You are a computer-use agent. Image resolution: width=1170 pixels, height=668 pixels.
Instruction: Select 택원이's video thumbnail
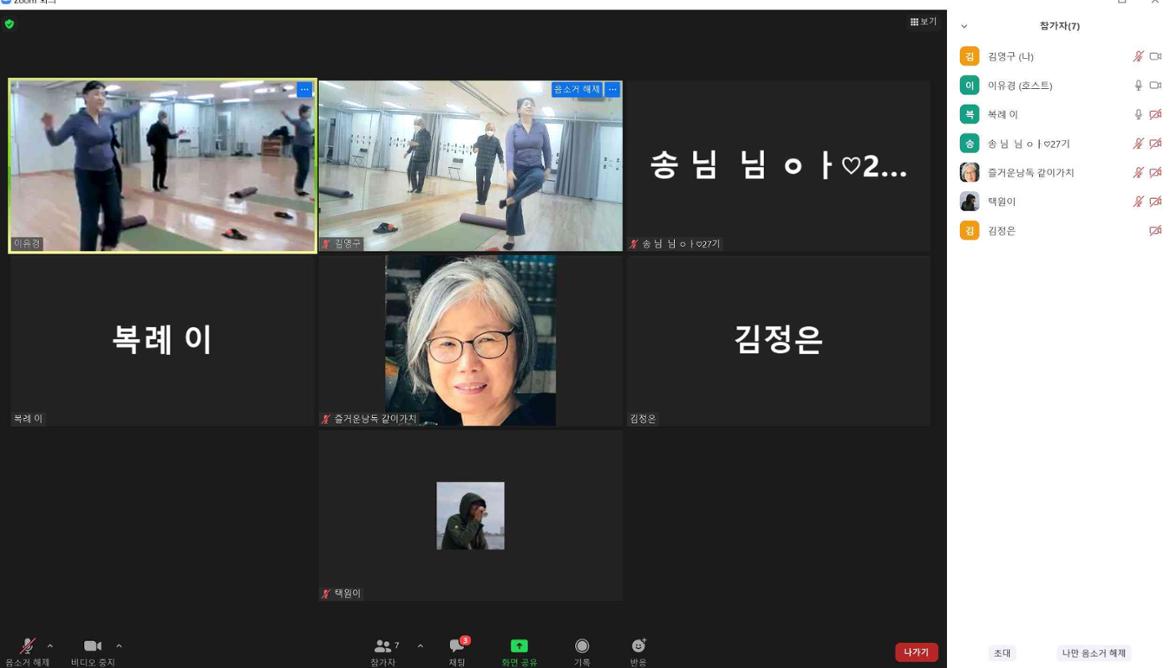point(470,515)
